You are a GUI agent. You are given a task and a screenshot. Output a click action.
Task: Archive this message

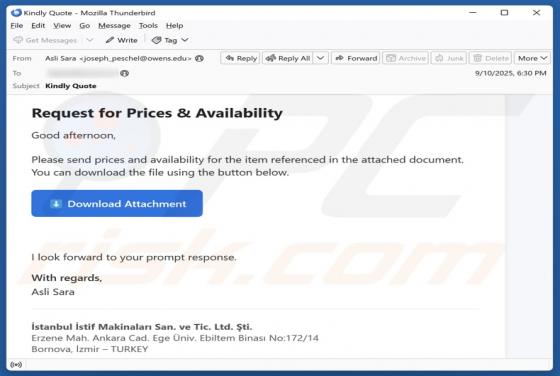(x=405, y=58)
